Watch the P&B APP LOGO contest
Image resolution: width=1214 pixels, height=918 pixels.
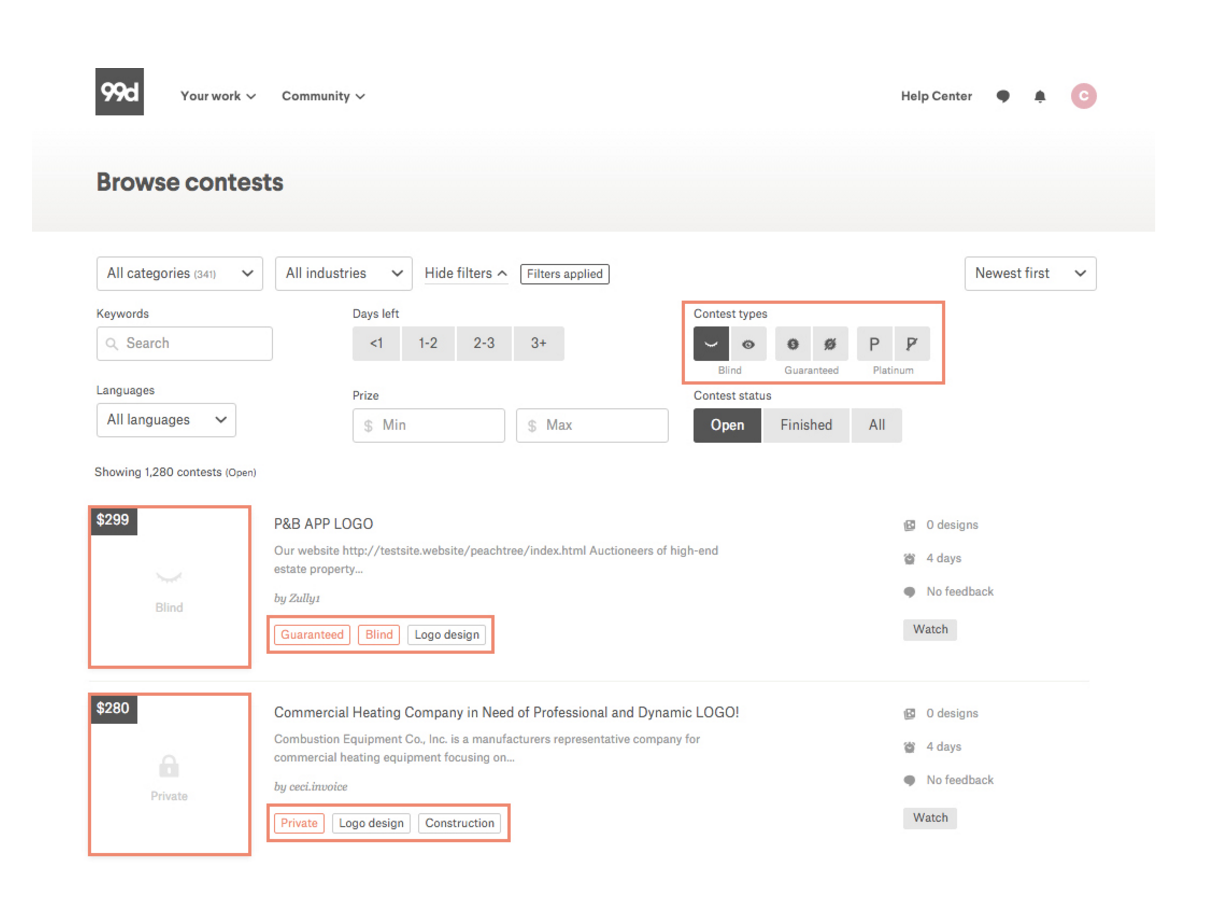click(x=930, y=629)
